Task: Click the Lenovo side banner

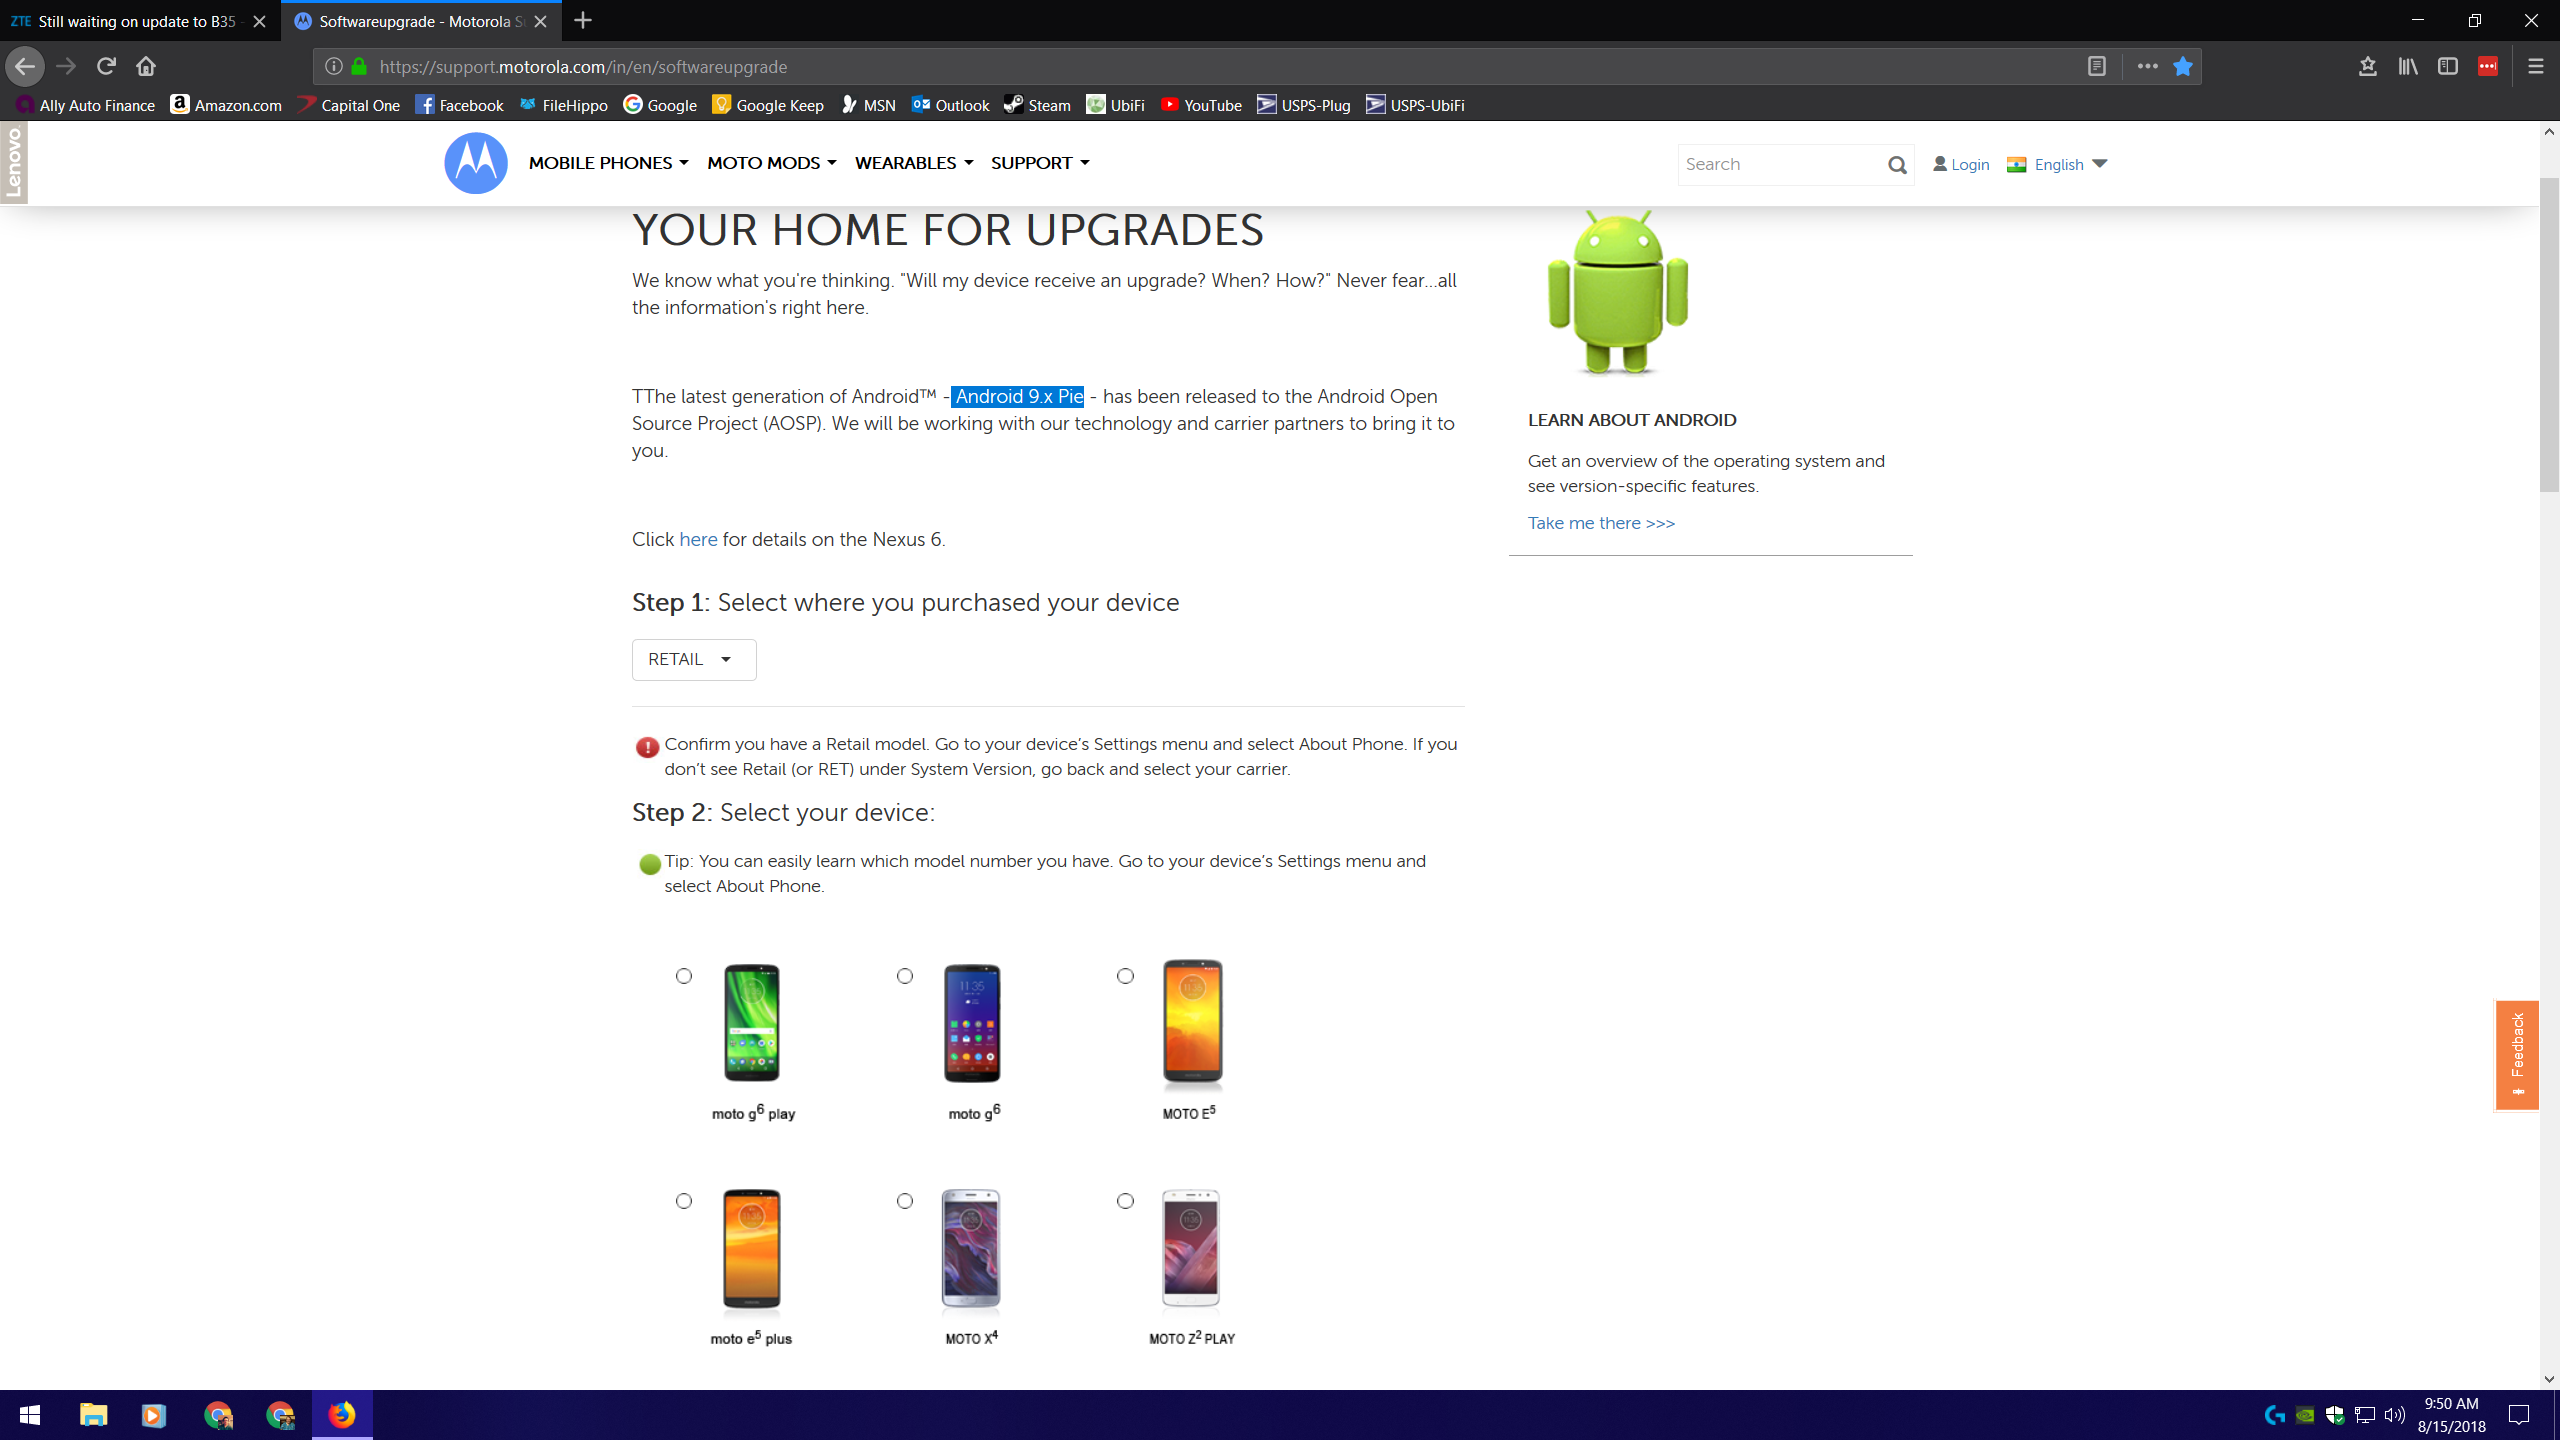Action: click(13, 163)
